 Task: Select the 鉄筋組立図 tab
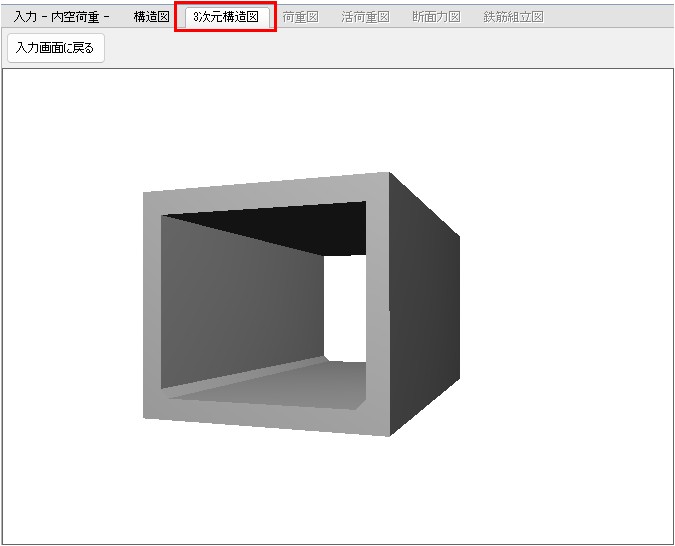[x=514, y=17]
